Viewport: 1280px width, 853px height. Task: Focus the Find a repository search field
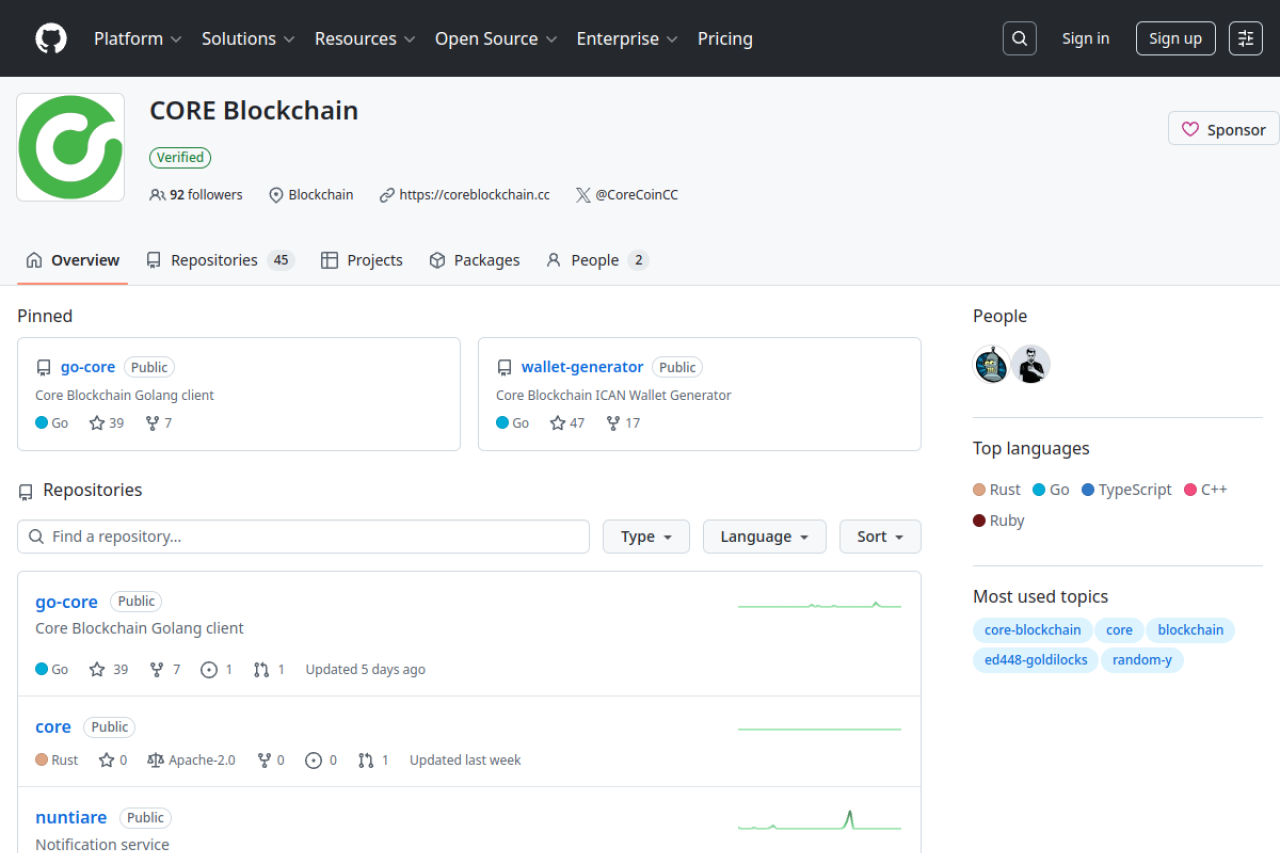pyautogui.click(x=303, y=537)
